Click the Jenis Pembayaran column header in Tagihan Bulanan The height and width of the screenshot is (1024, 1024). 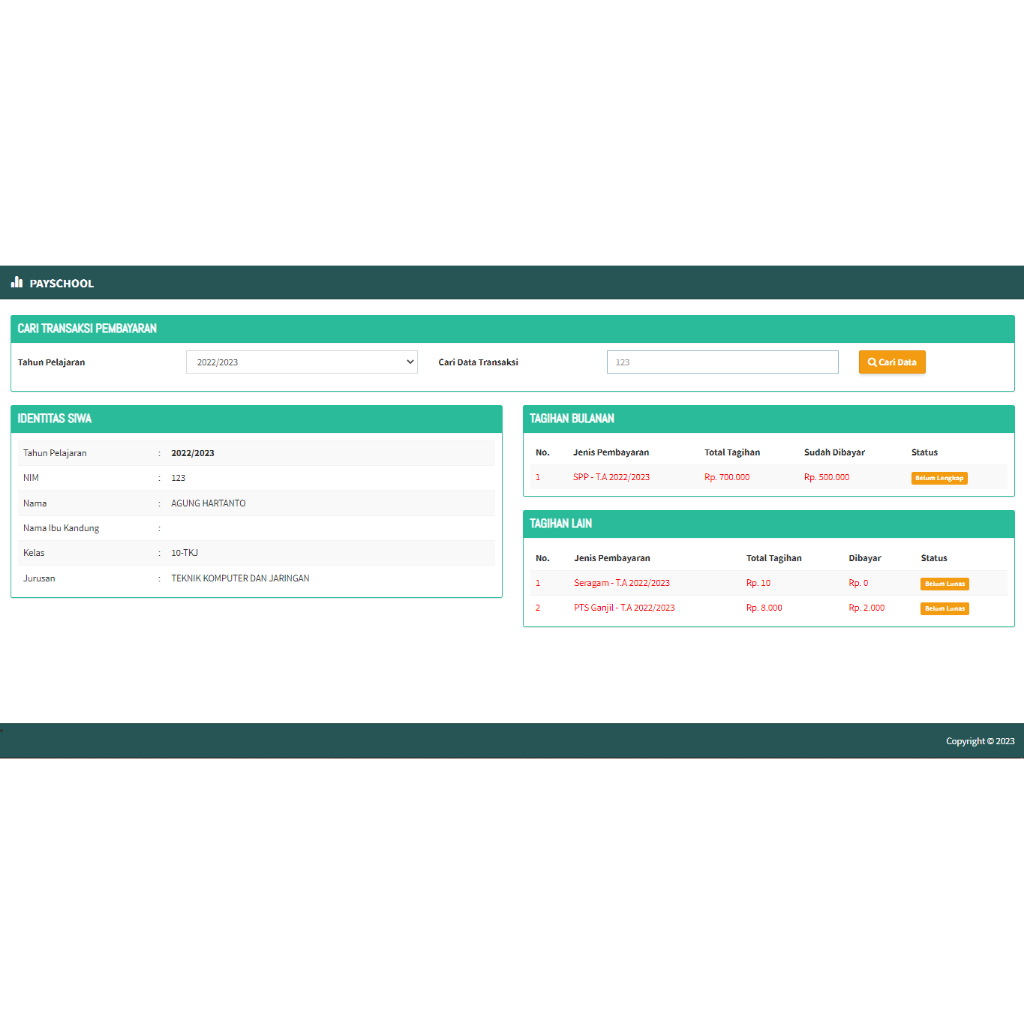611,452
